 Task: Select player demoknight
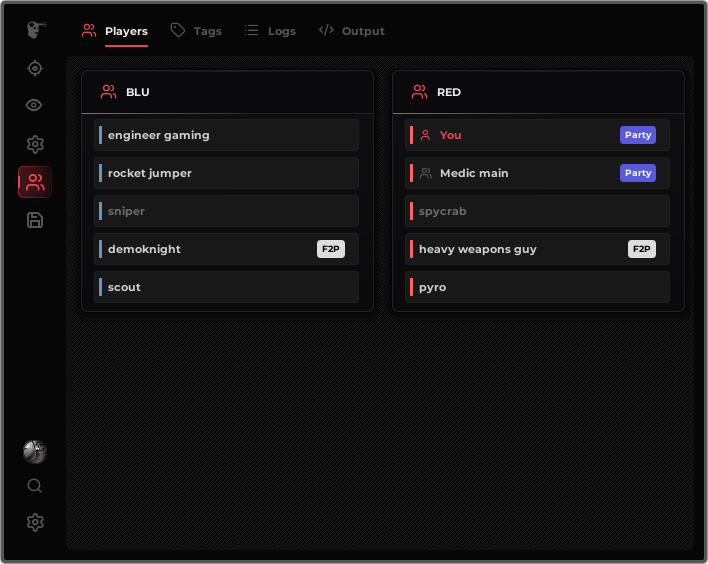227,249
